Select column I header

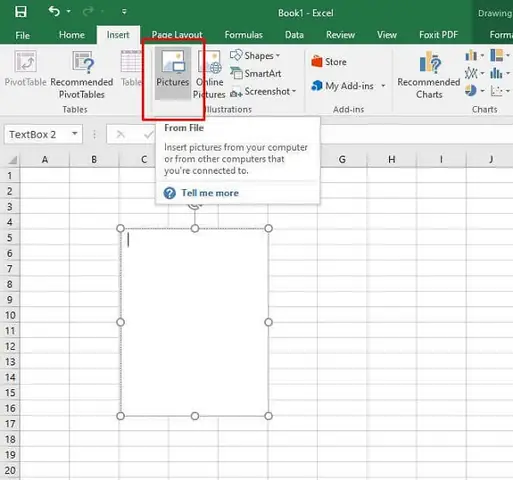click(441, 160)
